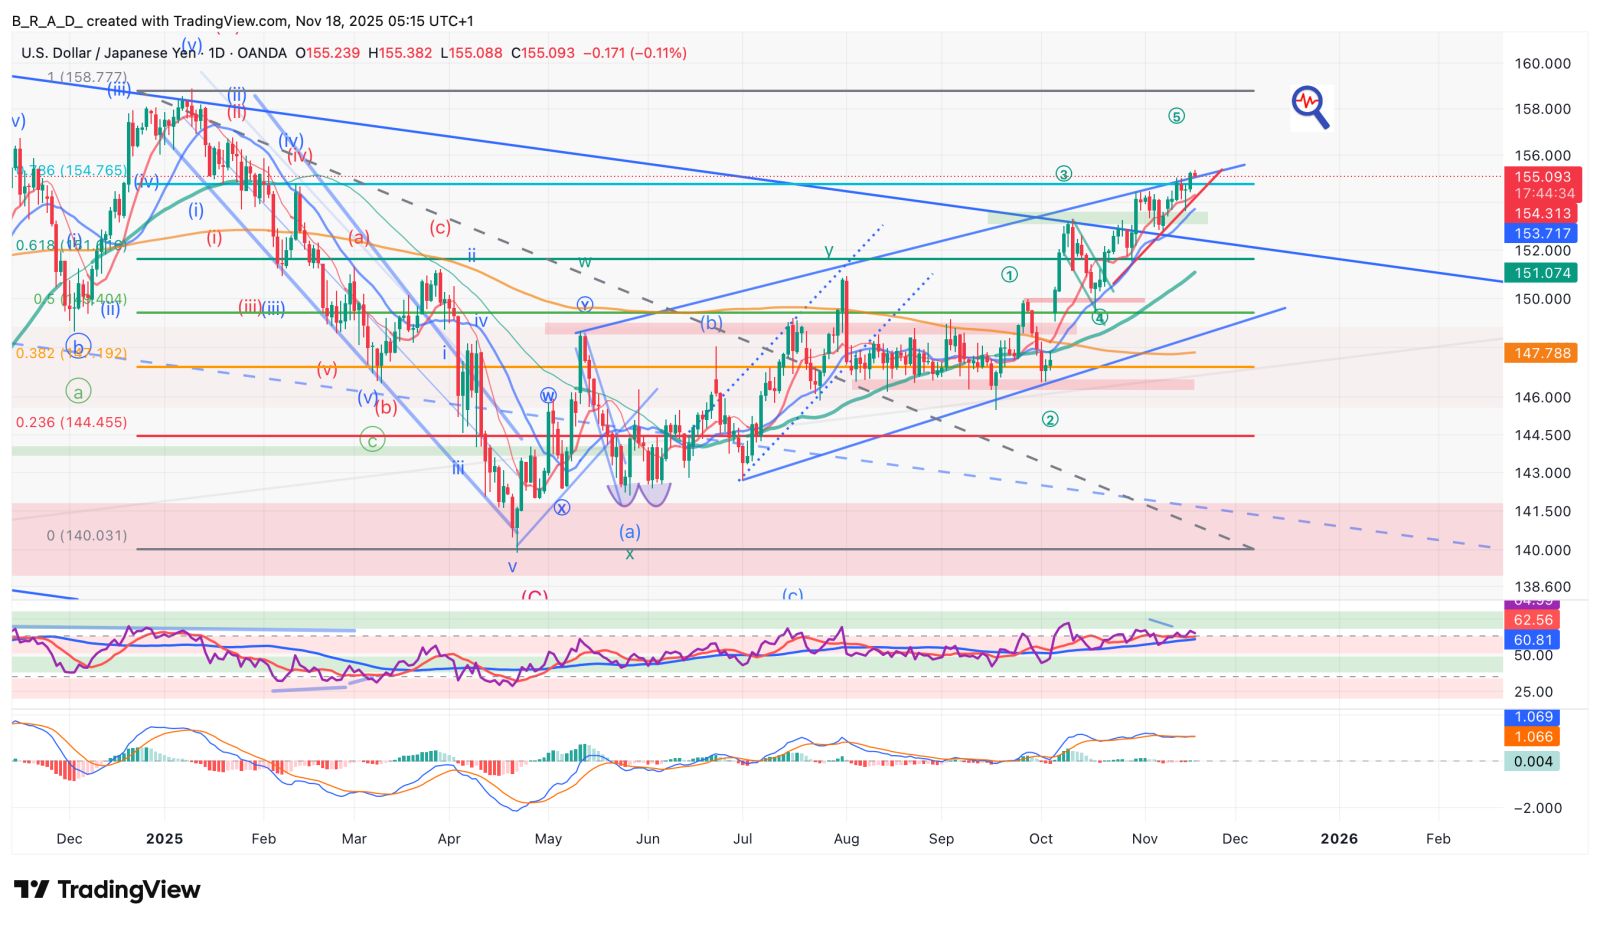
Task: Click the current price label 155.093
Action: pos(1541,177)
